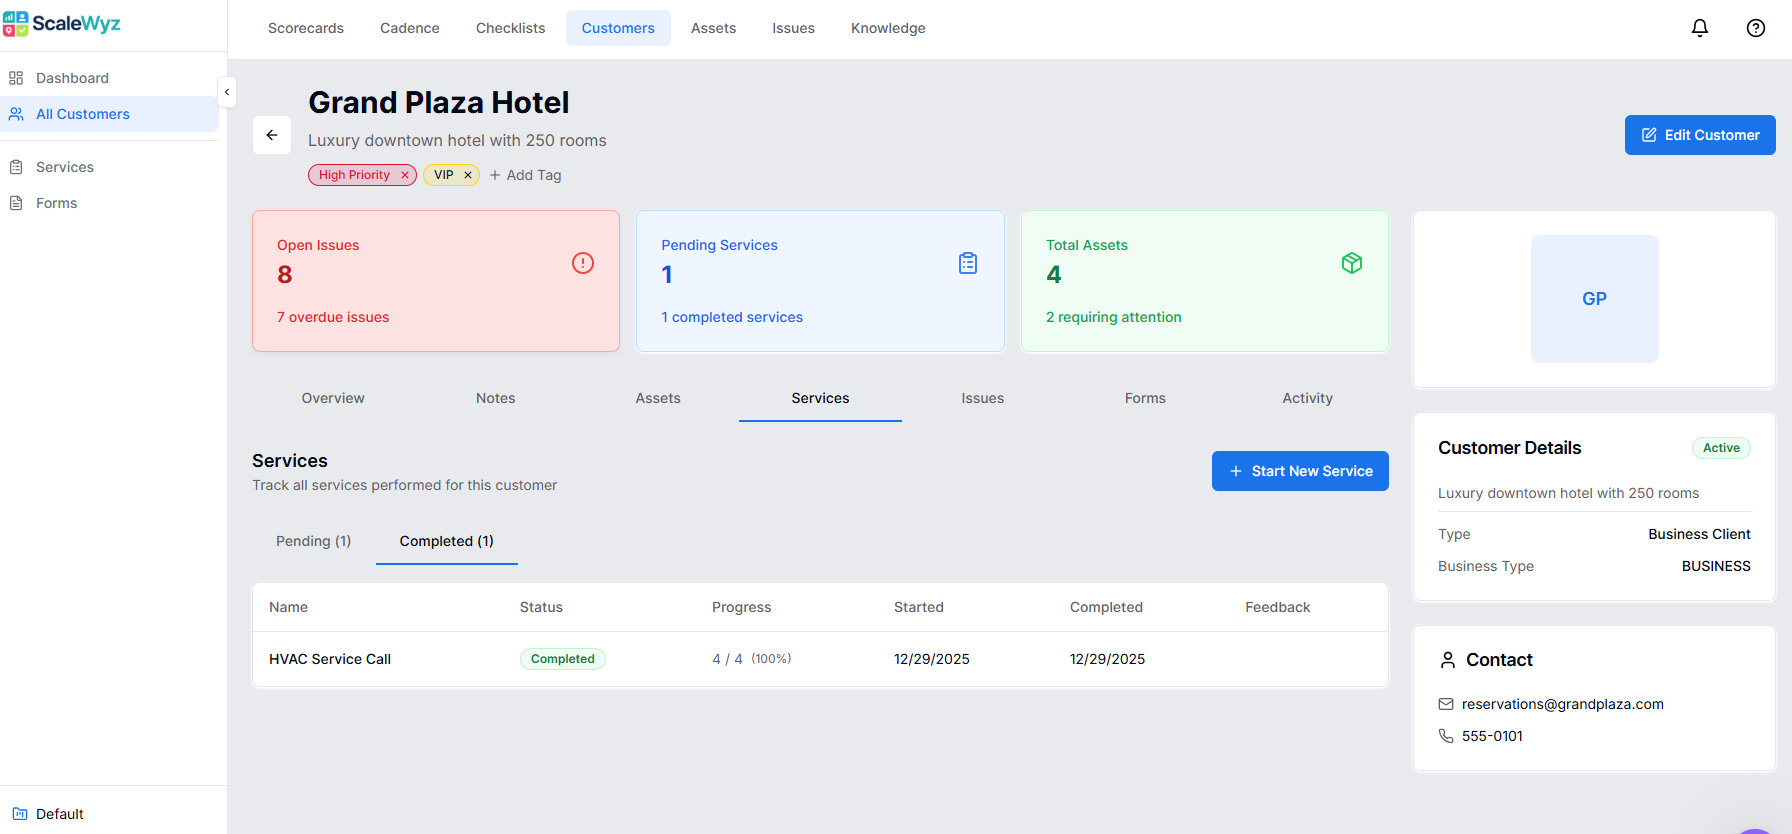Click the Dashboard grid icon in sidebar
Viewport: 1792px width, 834px height.
coord(16,78)
